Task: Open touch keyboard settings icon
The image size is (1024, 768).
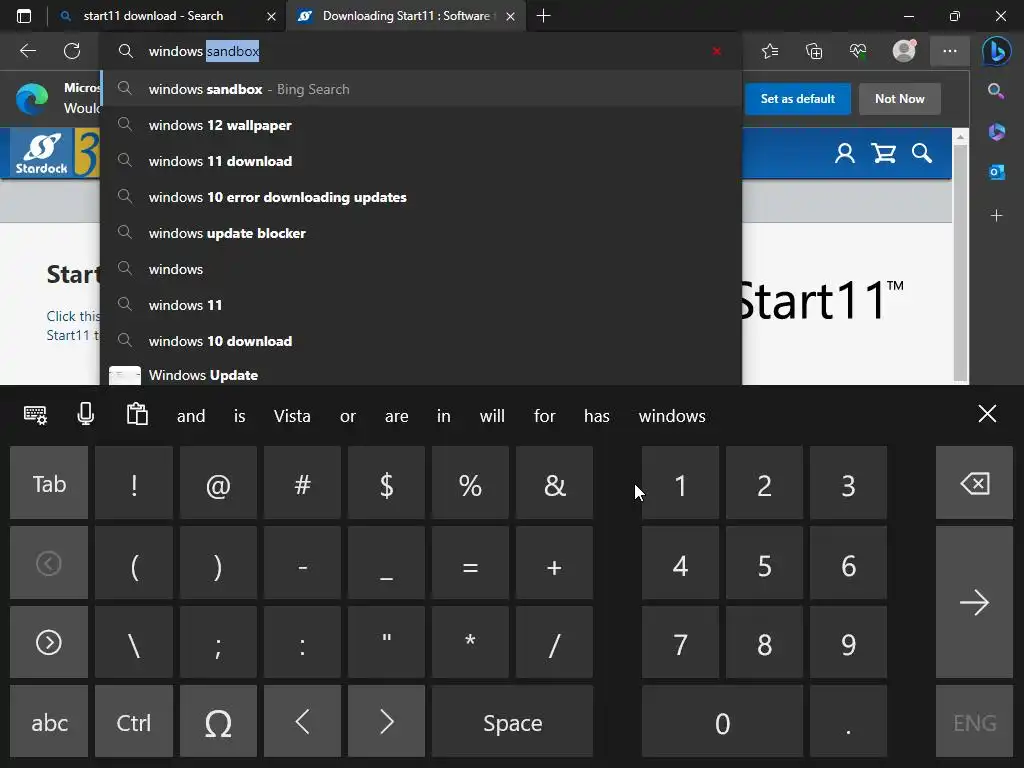Action: click(x=35, y=415)
